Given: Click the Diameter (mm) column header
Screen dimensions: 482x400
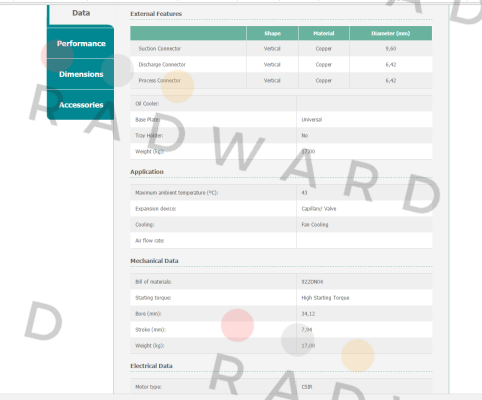Looking at the screenshot, I should click(x=391, y=33).
